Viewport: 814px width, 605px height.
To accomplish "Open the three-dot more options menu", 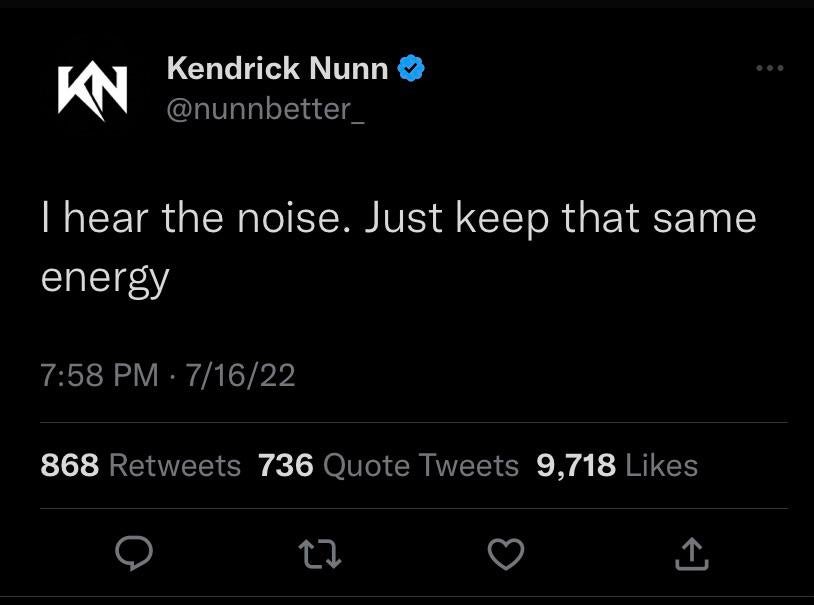I will point(769,68).
